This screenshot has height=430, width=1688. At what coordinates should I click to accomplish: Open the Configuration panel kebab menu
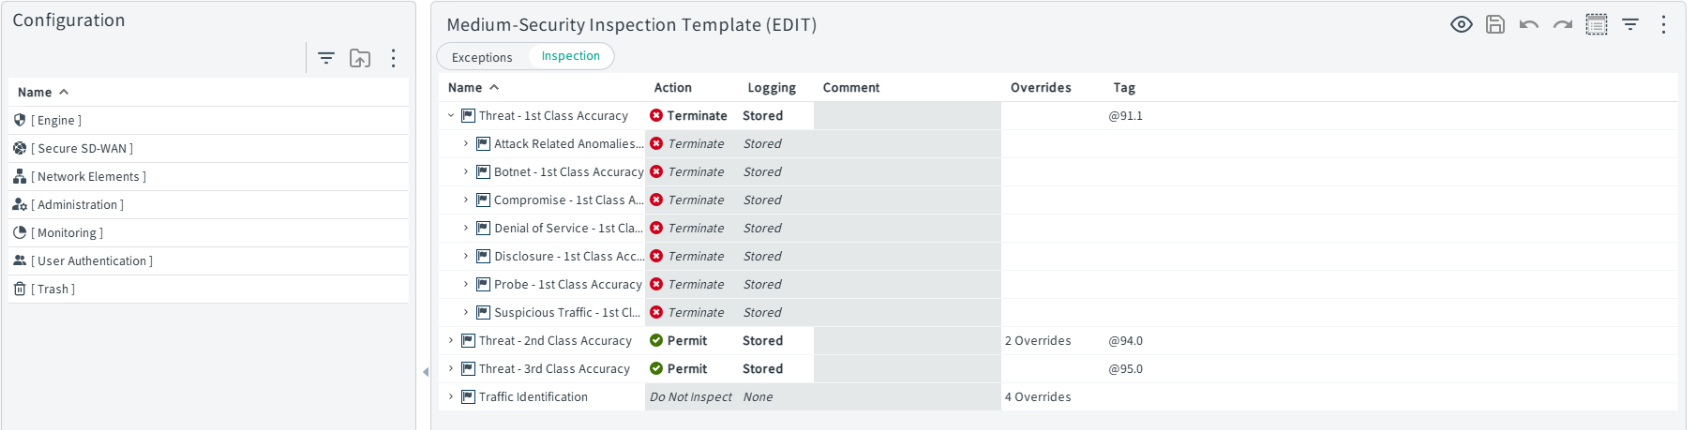pos(394,58)
